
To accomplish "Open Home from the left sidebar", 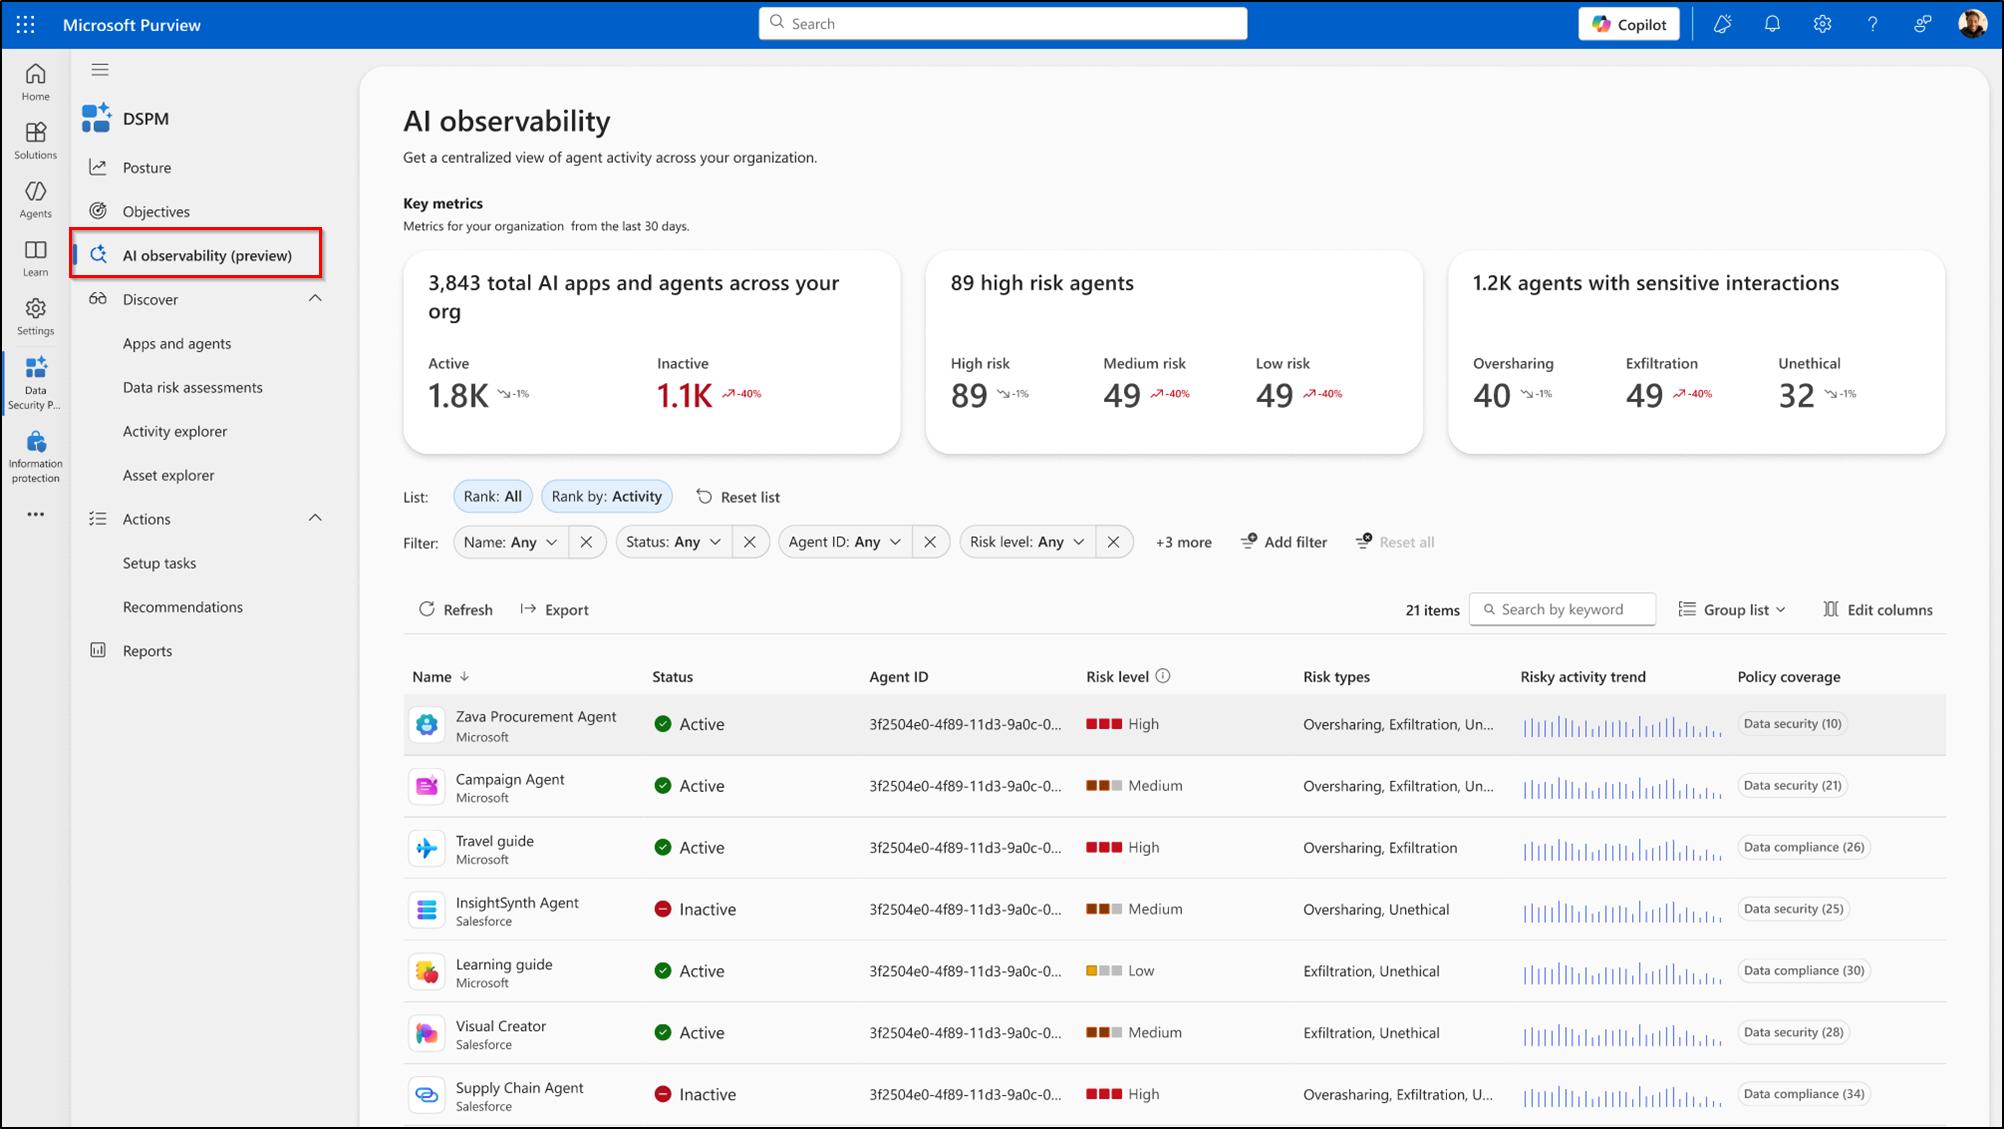I will [x=35, y=81].
